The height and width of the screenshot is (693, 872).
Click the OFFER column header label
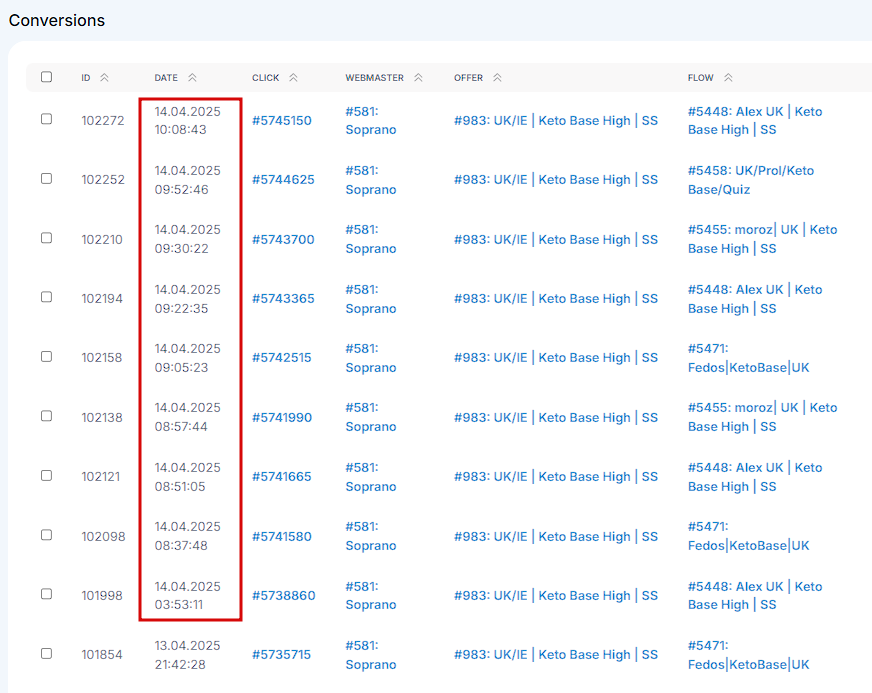point(468,78)
